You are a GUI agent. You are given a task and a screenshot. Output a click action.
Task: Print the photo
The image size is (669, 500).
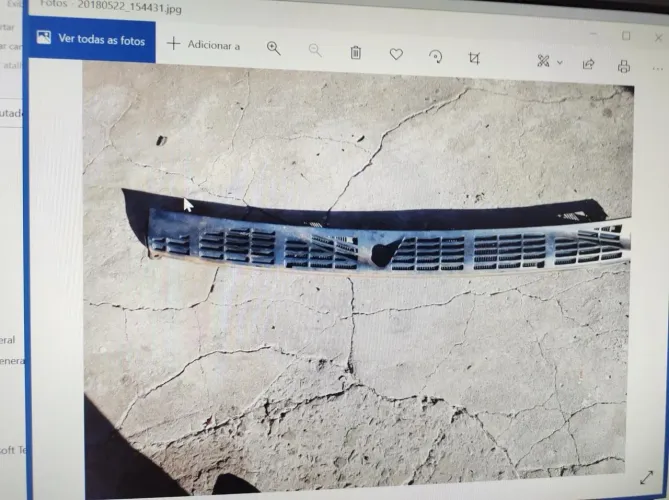point(624,66)
